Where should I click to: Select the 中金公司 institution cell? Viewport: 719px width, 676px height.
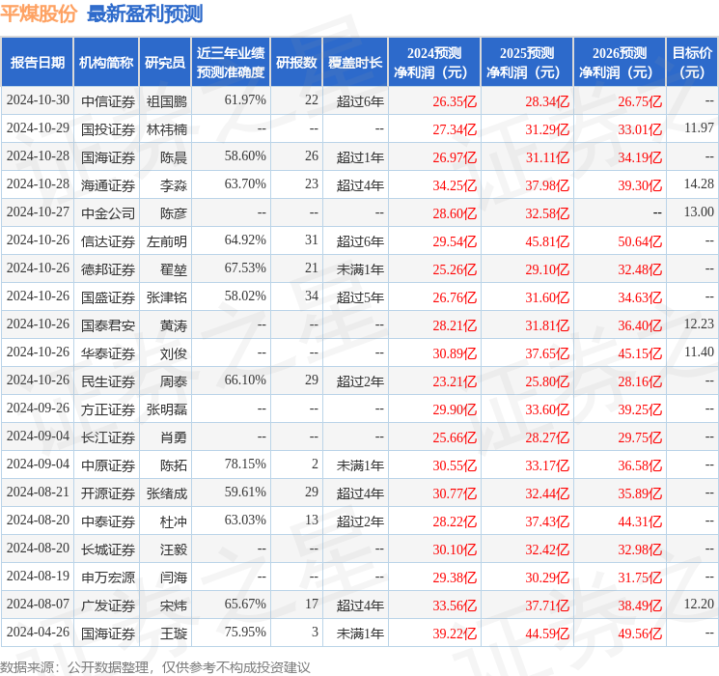tap(108, 213)
